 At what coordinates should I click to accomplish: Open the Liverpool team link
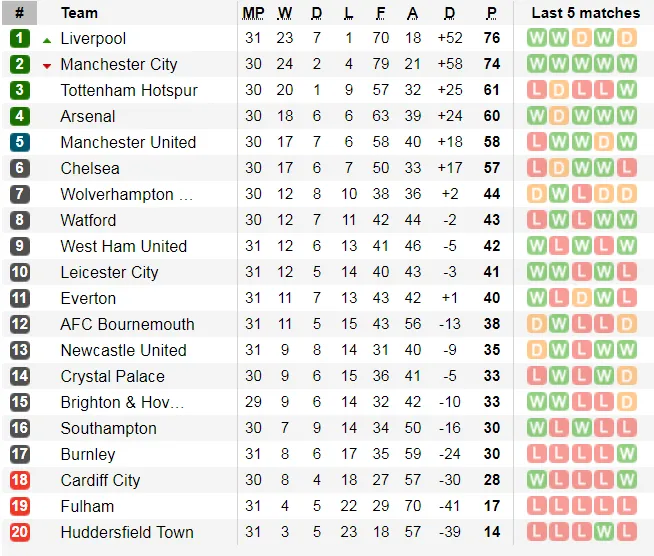(93, 39)
